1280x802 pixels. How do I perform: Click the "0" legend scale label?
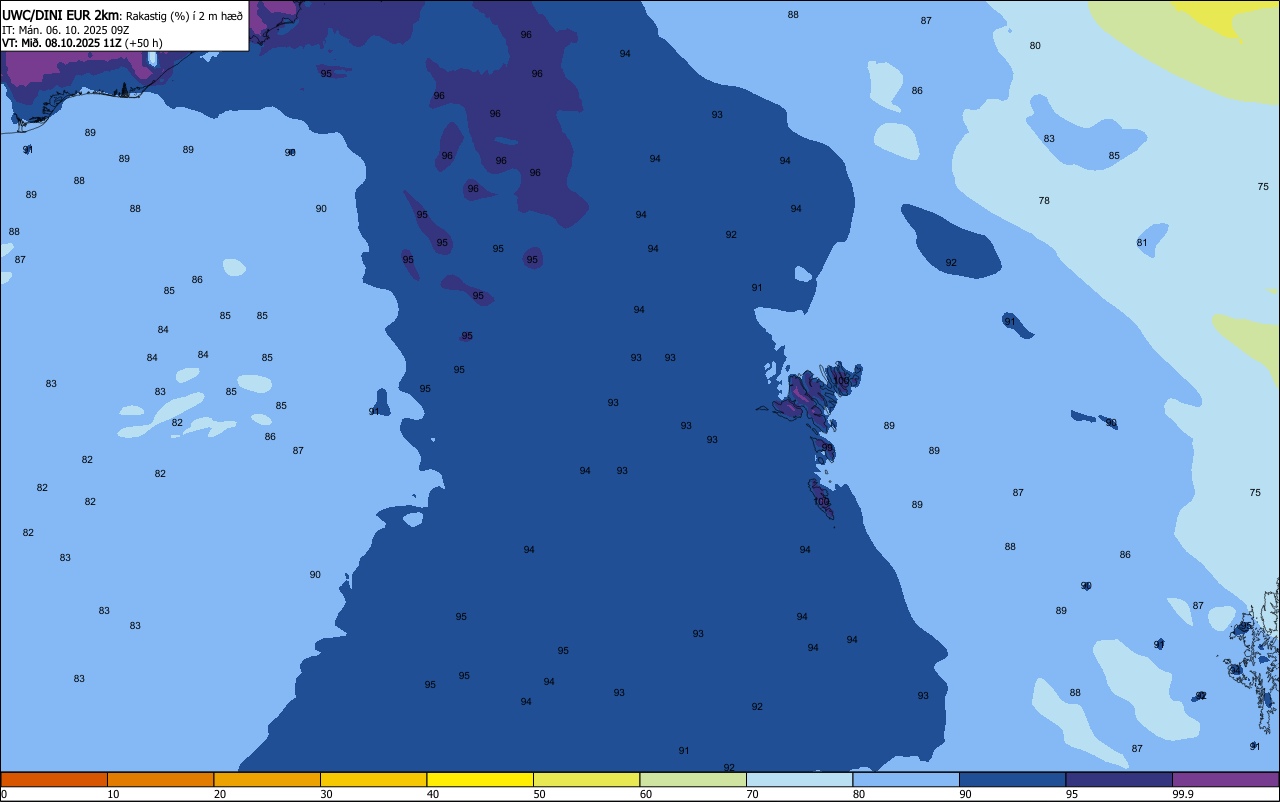point(4,794)
